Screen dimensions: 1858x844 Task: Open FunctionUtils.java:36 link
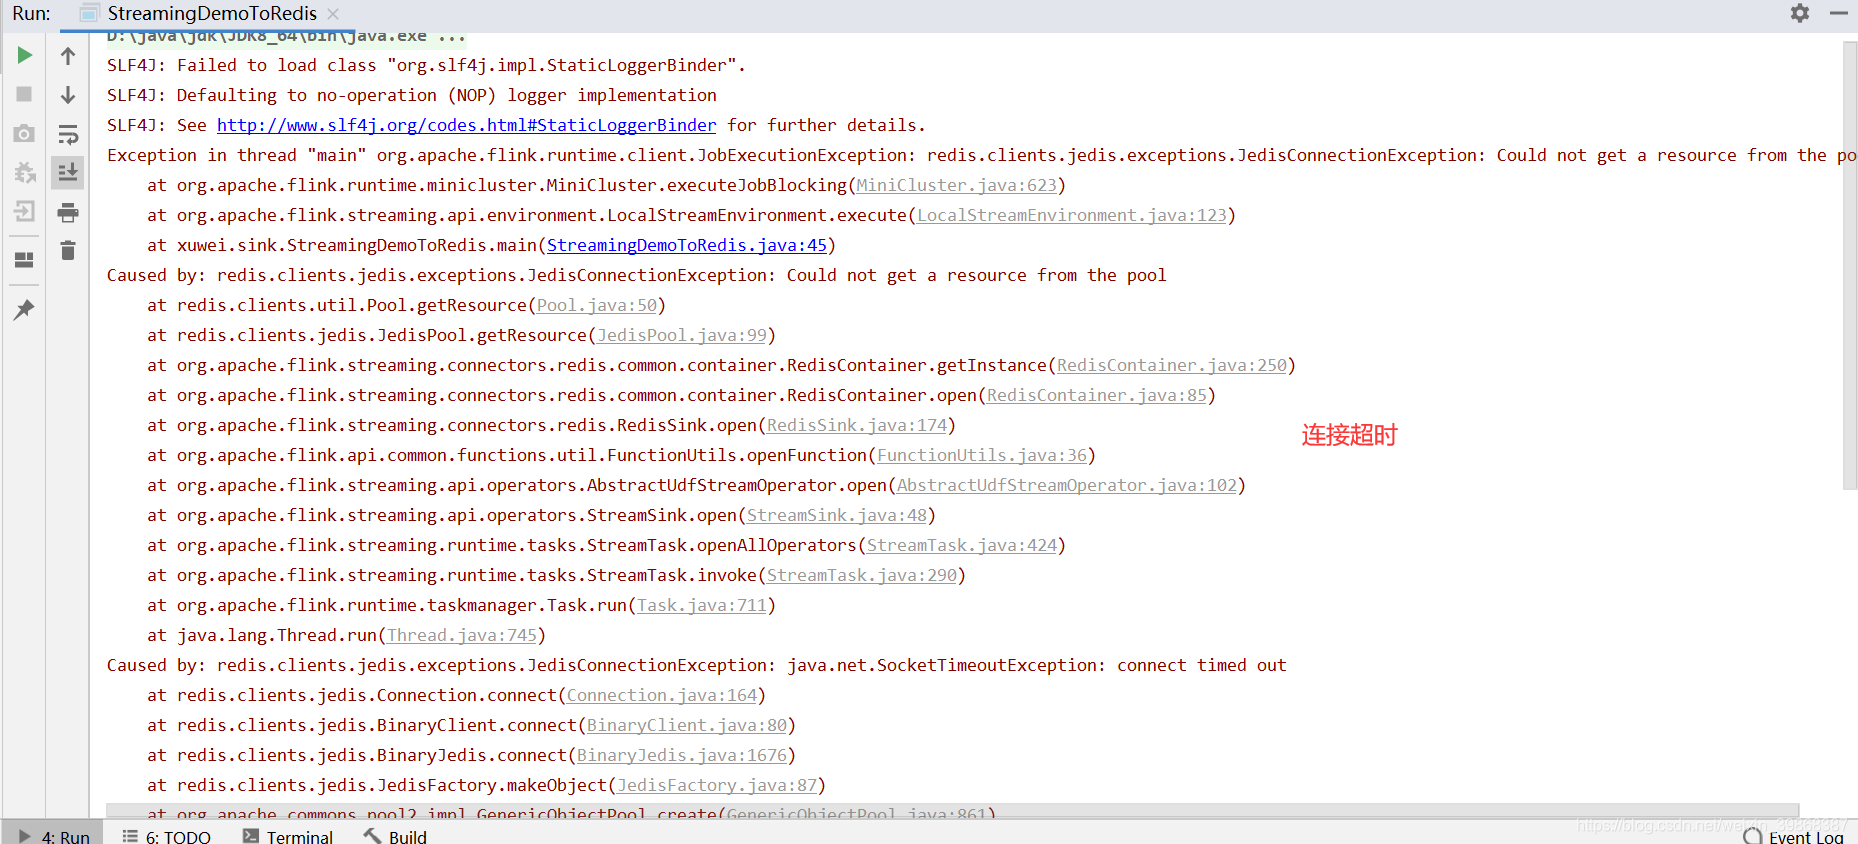coord(982,455)
